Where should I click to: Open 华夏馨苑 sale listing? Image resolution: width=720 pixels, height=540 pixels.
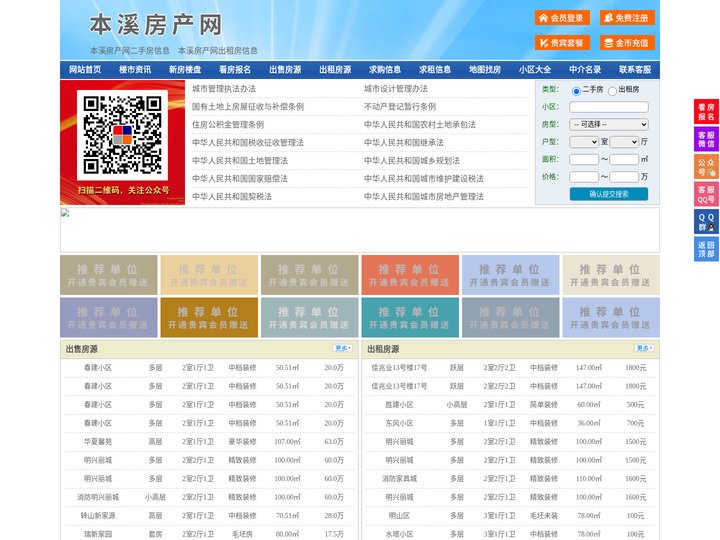pos(98,441)
